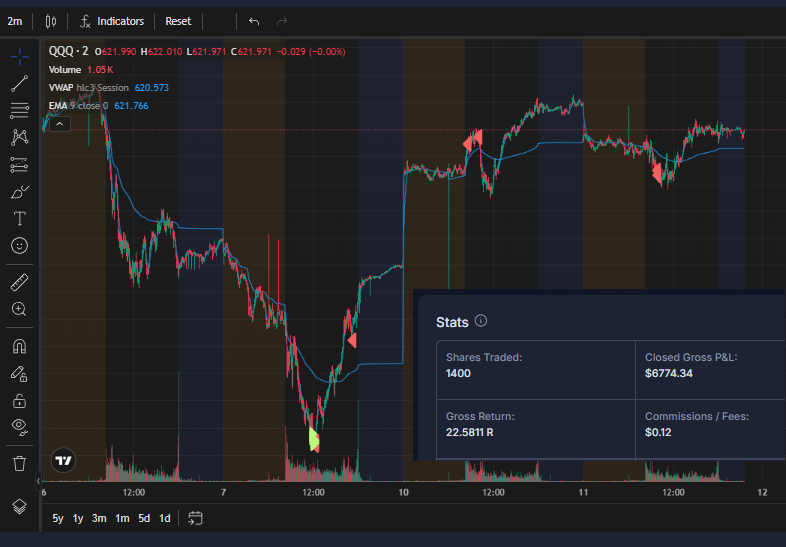Screen dimensions: 786x547
Task: Toggle hide all drawings eye icon
Action: (x=20, y=427)
